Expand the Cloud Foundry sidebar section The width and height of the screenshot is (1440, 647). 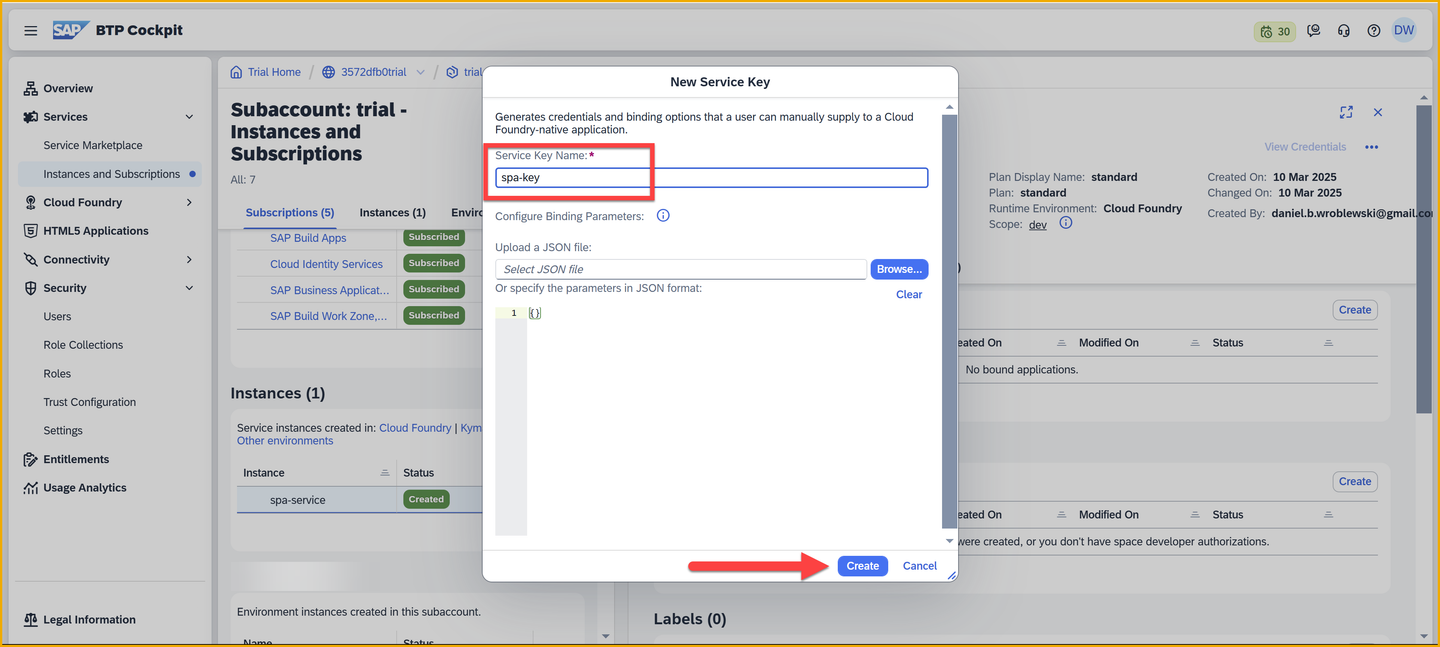pos(189,202)
